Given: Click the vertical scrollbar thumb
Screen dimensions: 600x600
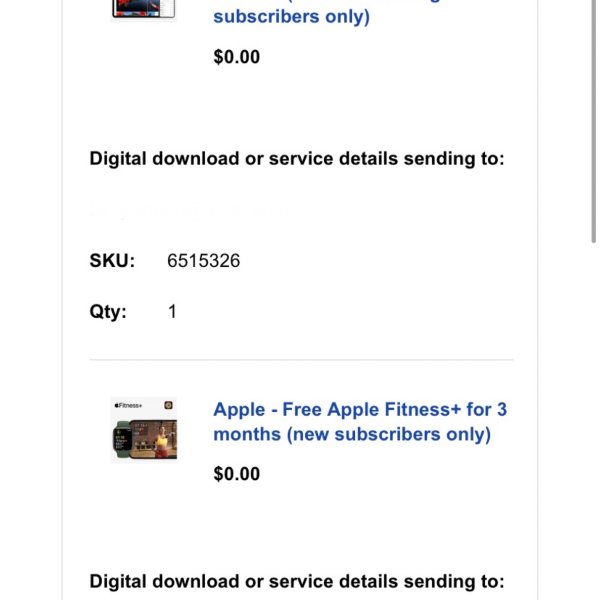Looking at the screenshot, I should (594, 121).
